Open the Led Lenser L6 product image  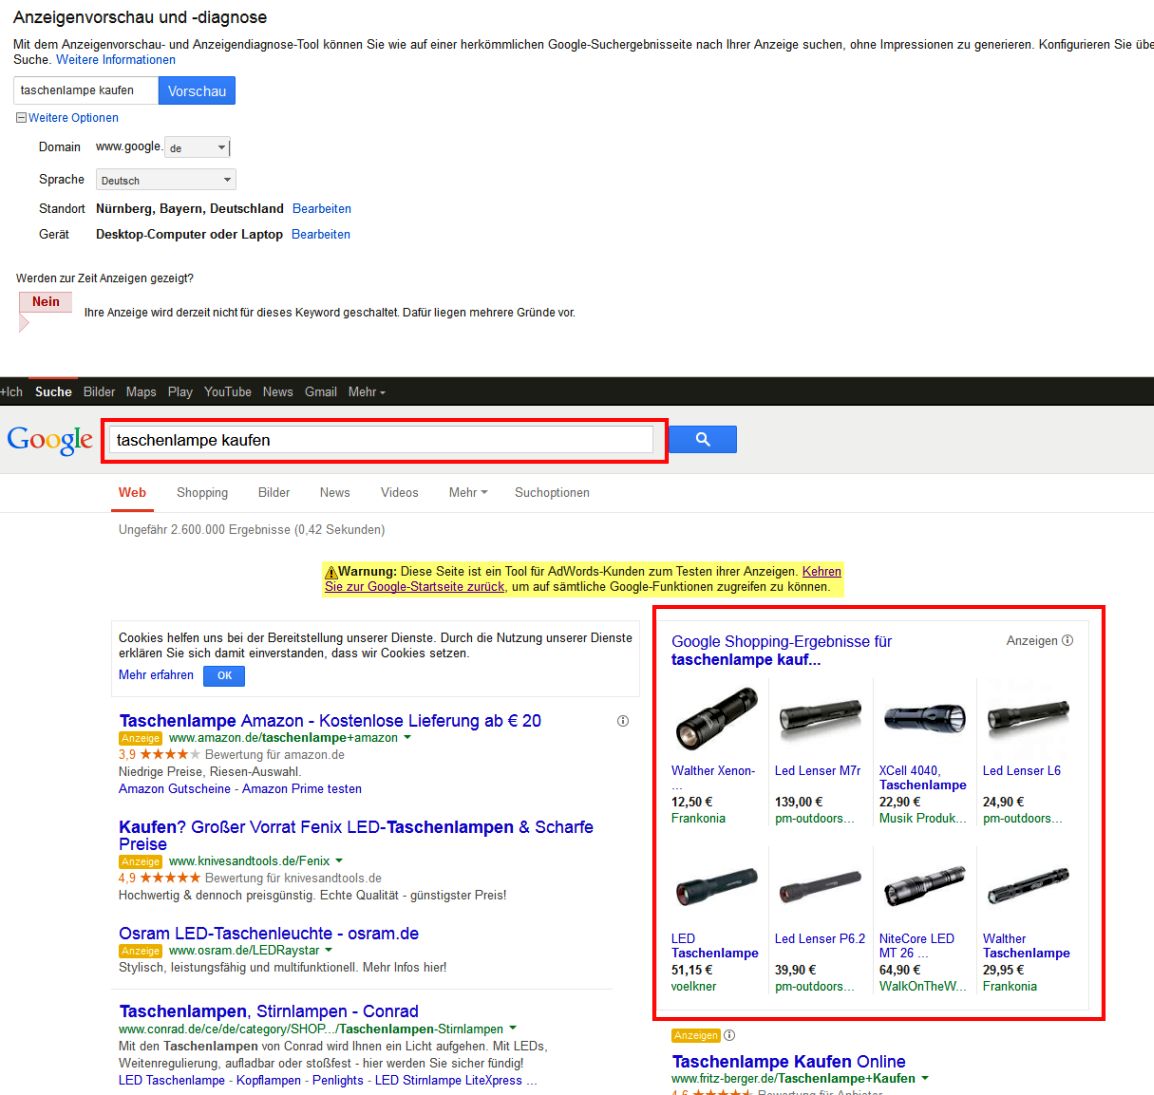pos(1027,716)
